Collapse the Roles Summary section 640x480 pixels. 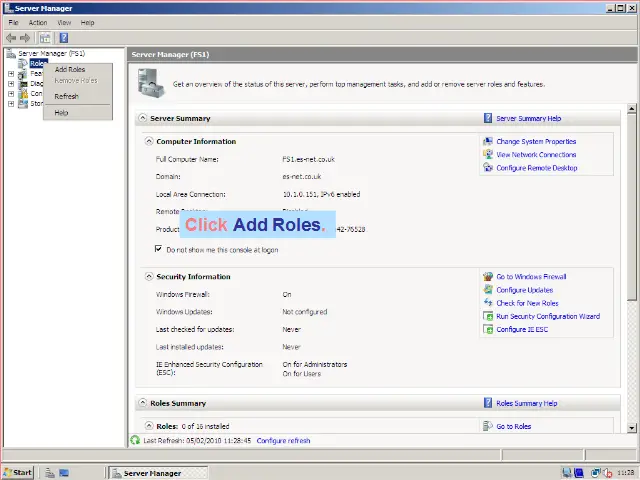tap(142, 403)
